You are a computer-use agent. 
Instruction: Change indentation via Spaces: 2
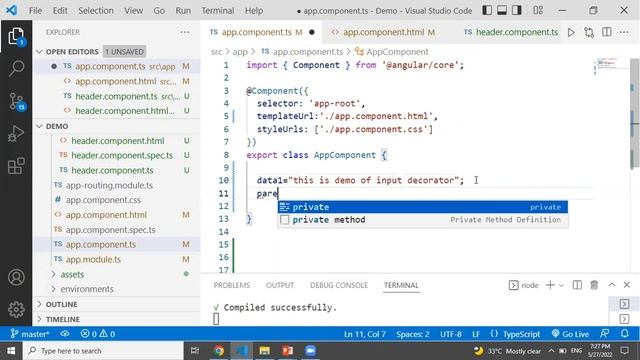pos(413,334)
